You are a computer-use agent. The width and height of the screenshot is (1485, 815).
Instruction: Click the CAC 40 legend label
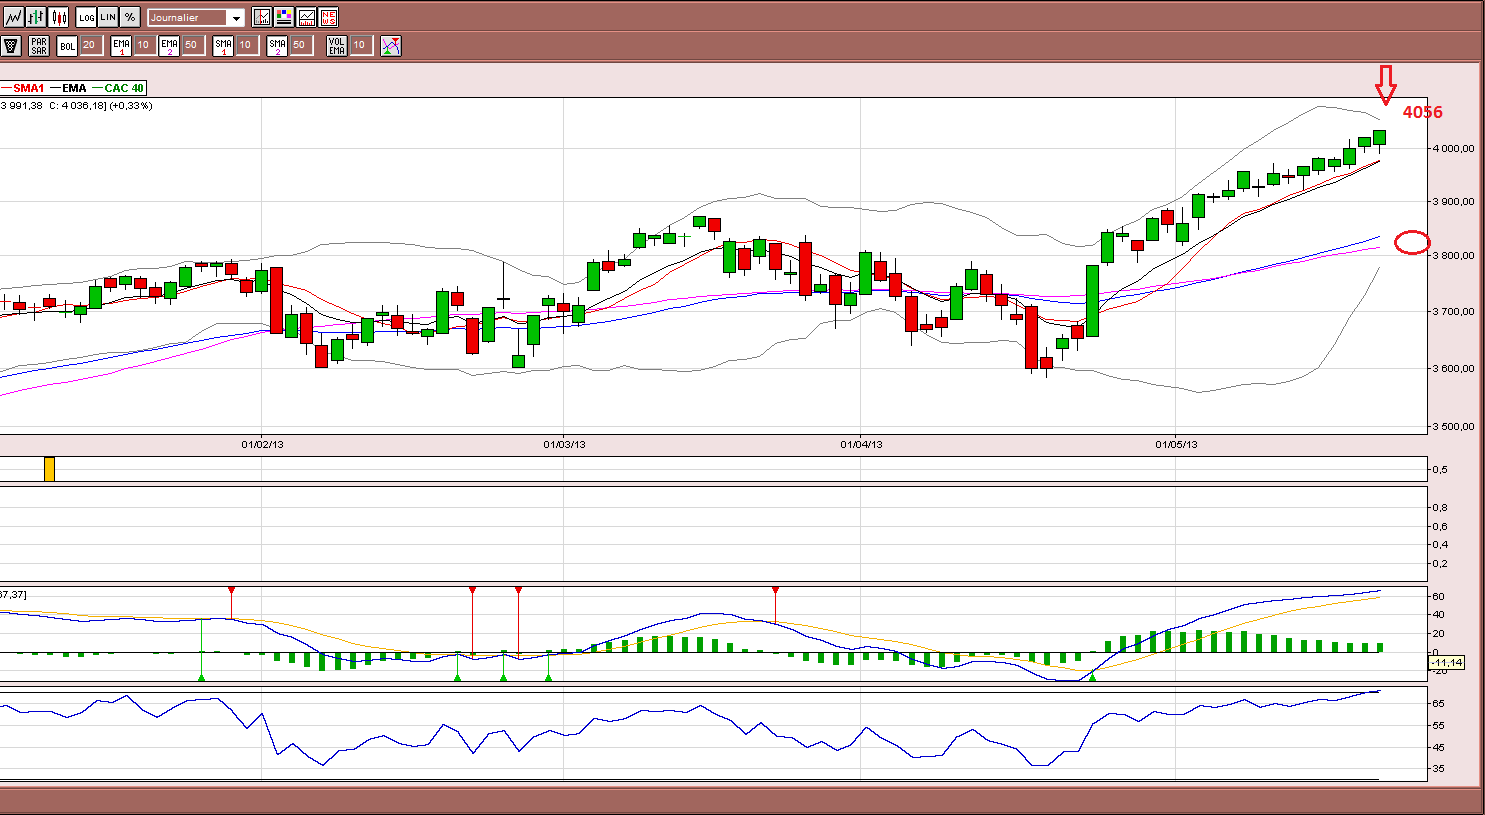125,88
